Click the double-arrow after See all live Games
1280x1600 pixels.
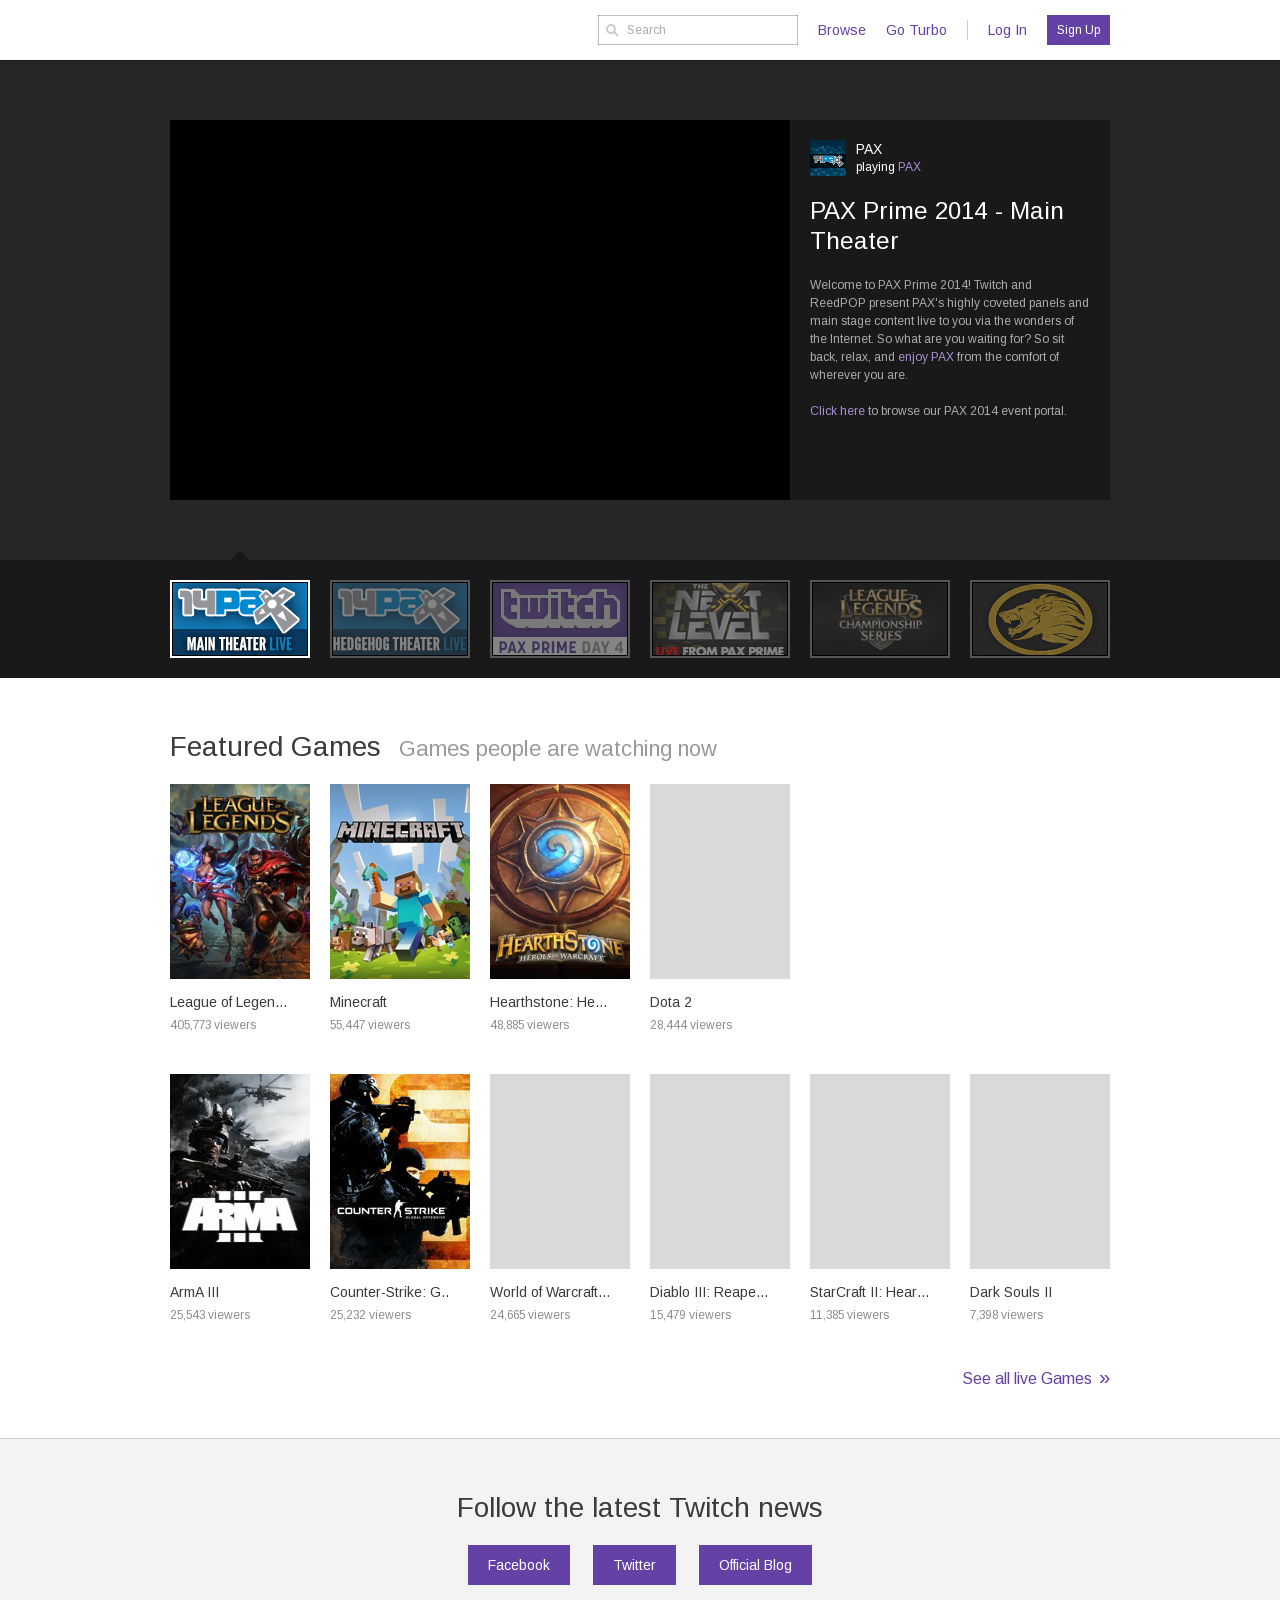pos(1104,1379)
